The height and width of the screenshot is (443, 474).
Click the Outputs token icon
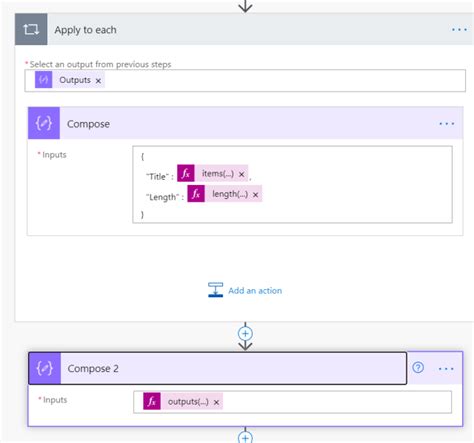[x=44, y=80]
